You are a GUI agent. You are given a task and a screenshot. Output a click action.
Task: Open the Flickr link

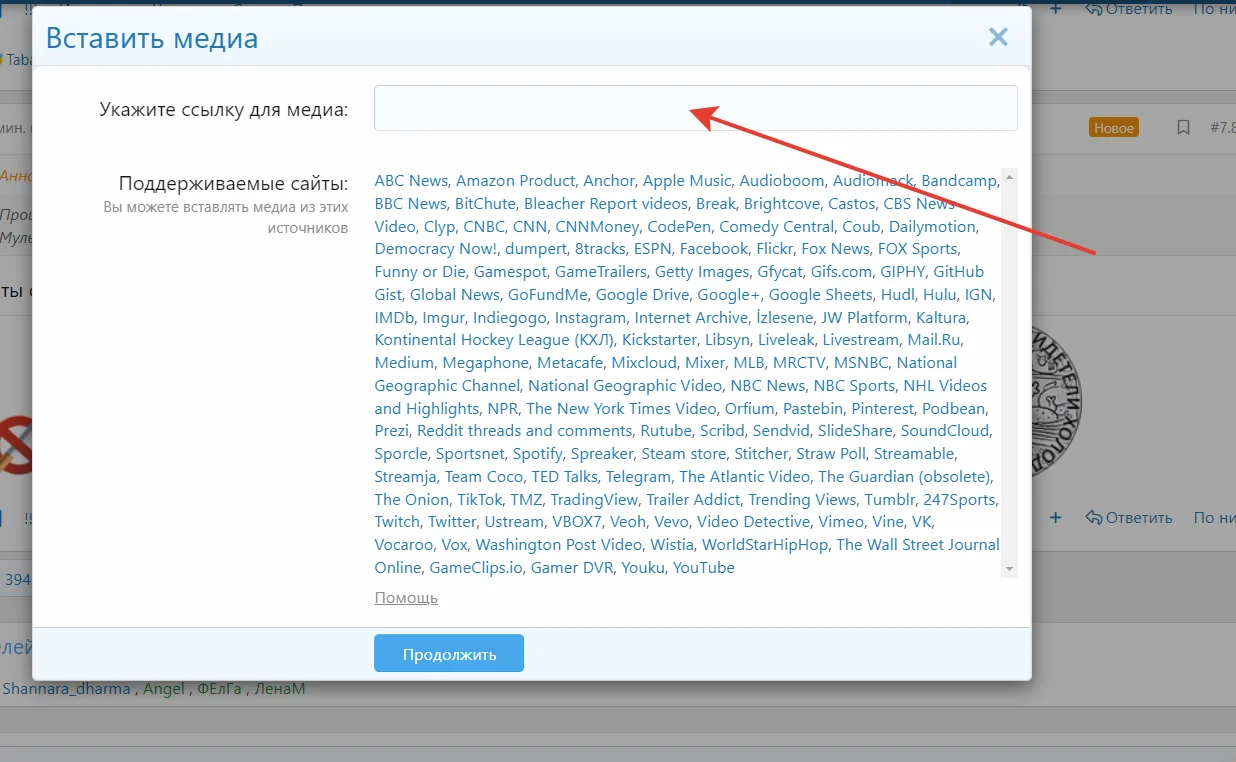coord(775,249)
